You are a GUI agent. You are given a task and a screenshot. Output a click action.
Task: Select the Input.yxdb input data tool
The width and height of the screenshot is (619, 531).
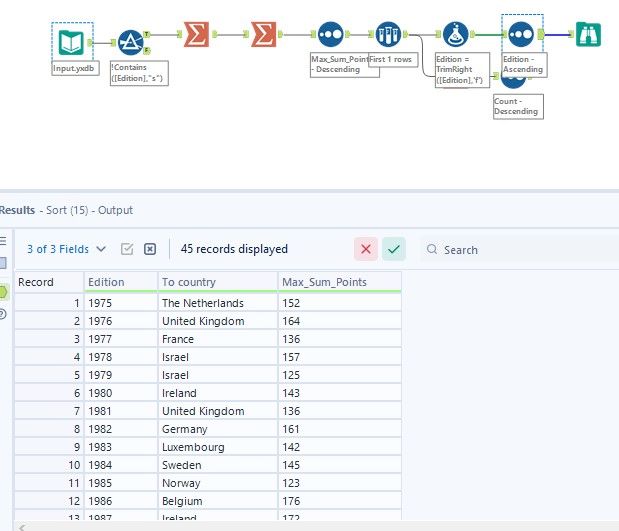click(71, 42)
